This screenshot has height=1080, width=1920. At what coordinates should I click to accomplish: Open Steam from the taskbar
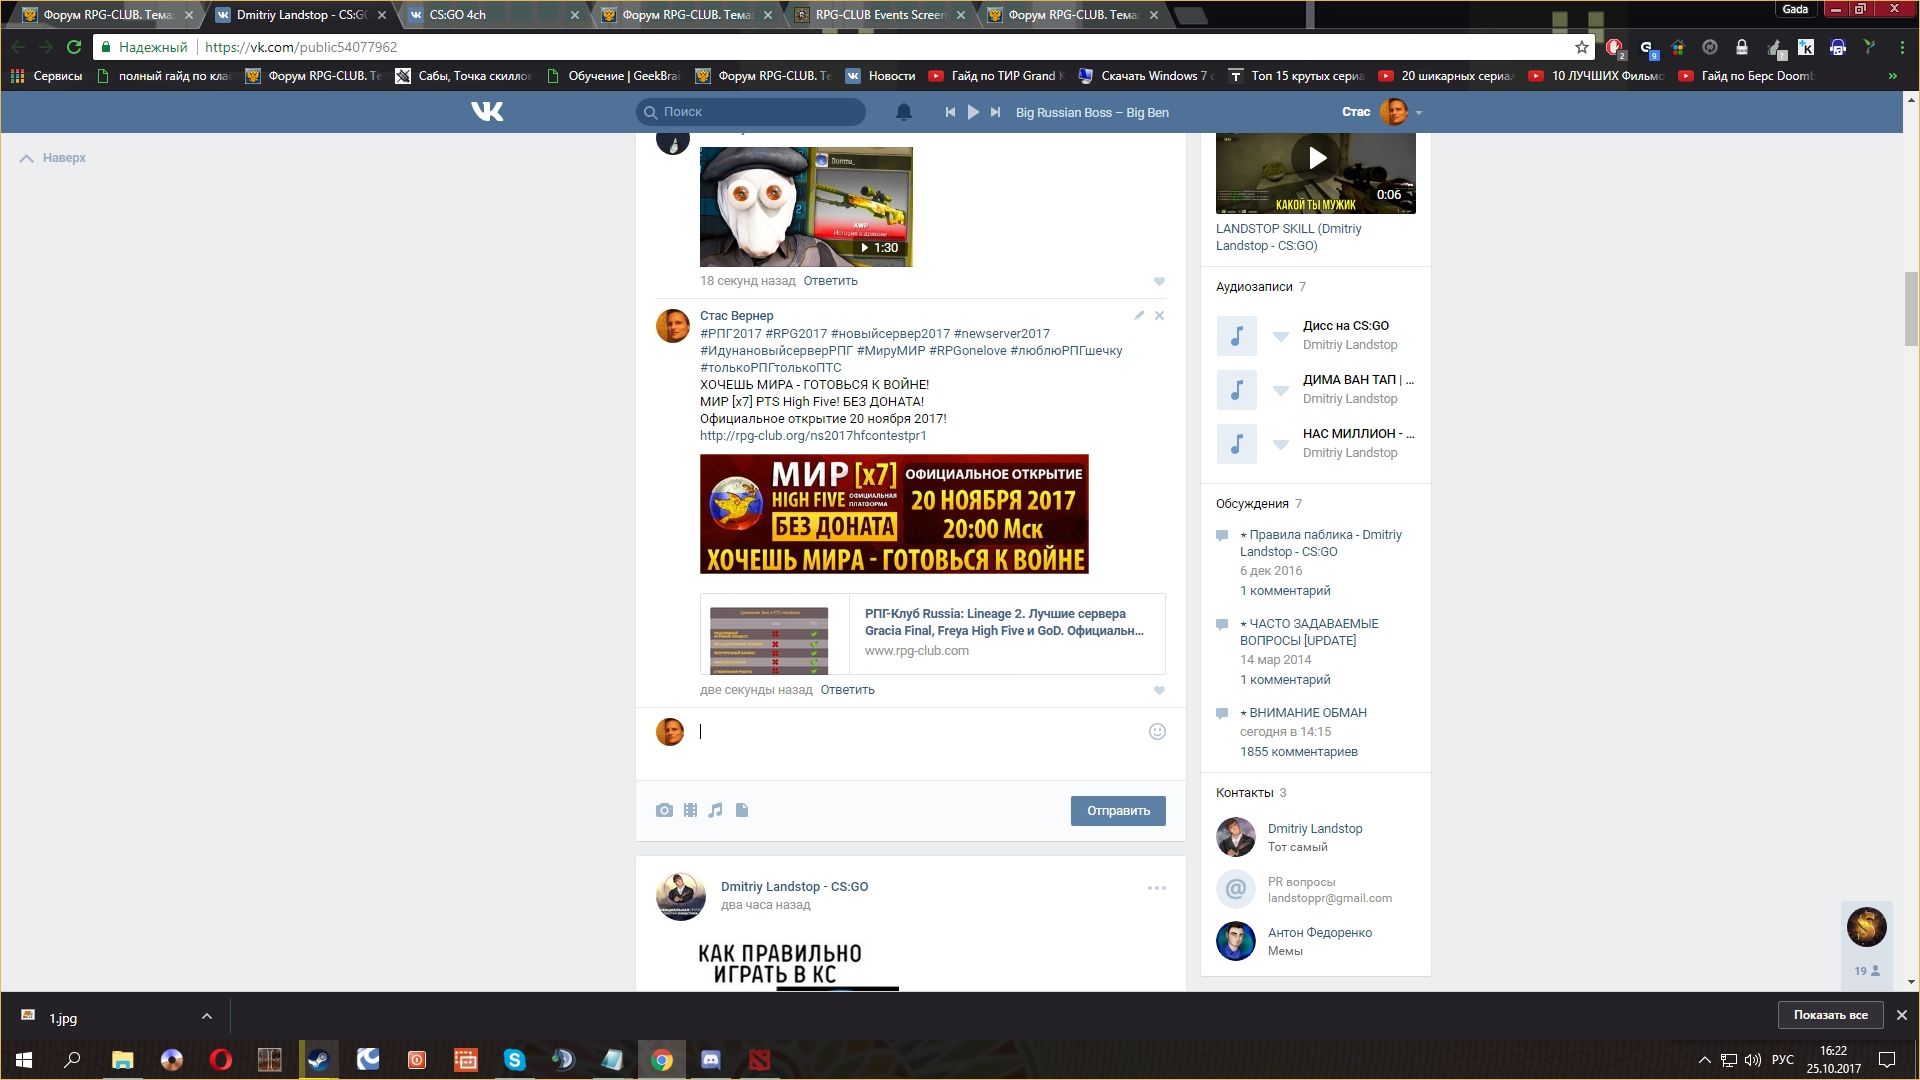[319, 1060]
